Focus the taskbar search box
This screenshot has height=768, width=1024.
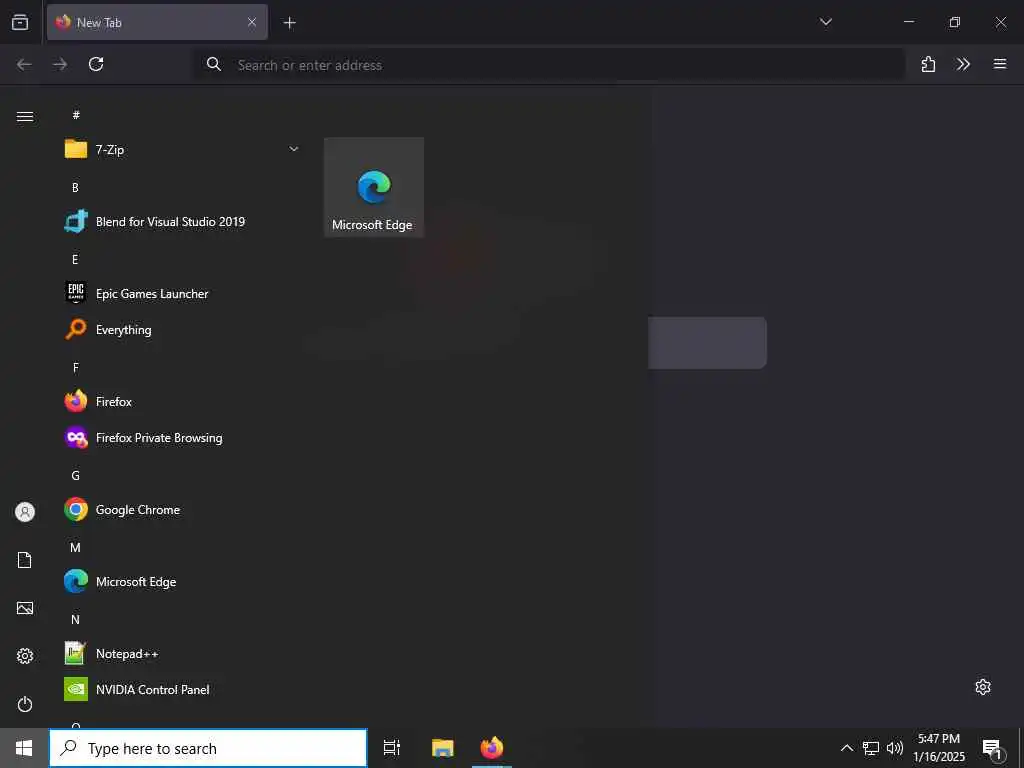click(208, 748)
